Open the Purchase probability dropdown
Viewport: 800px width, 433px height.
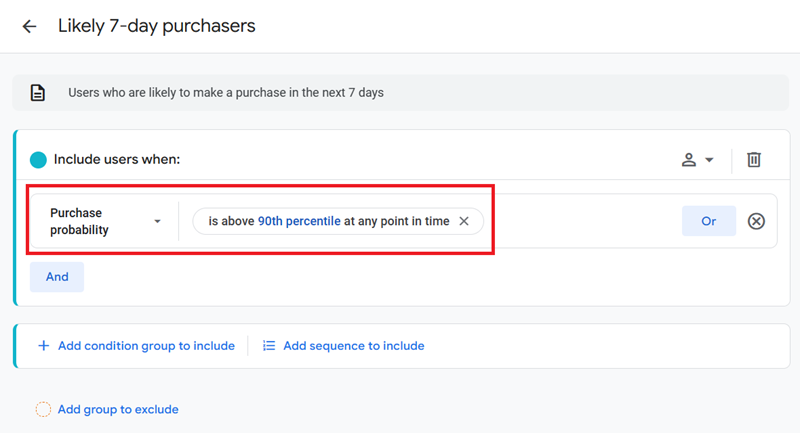pos(105,221)
